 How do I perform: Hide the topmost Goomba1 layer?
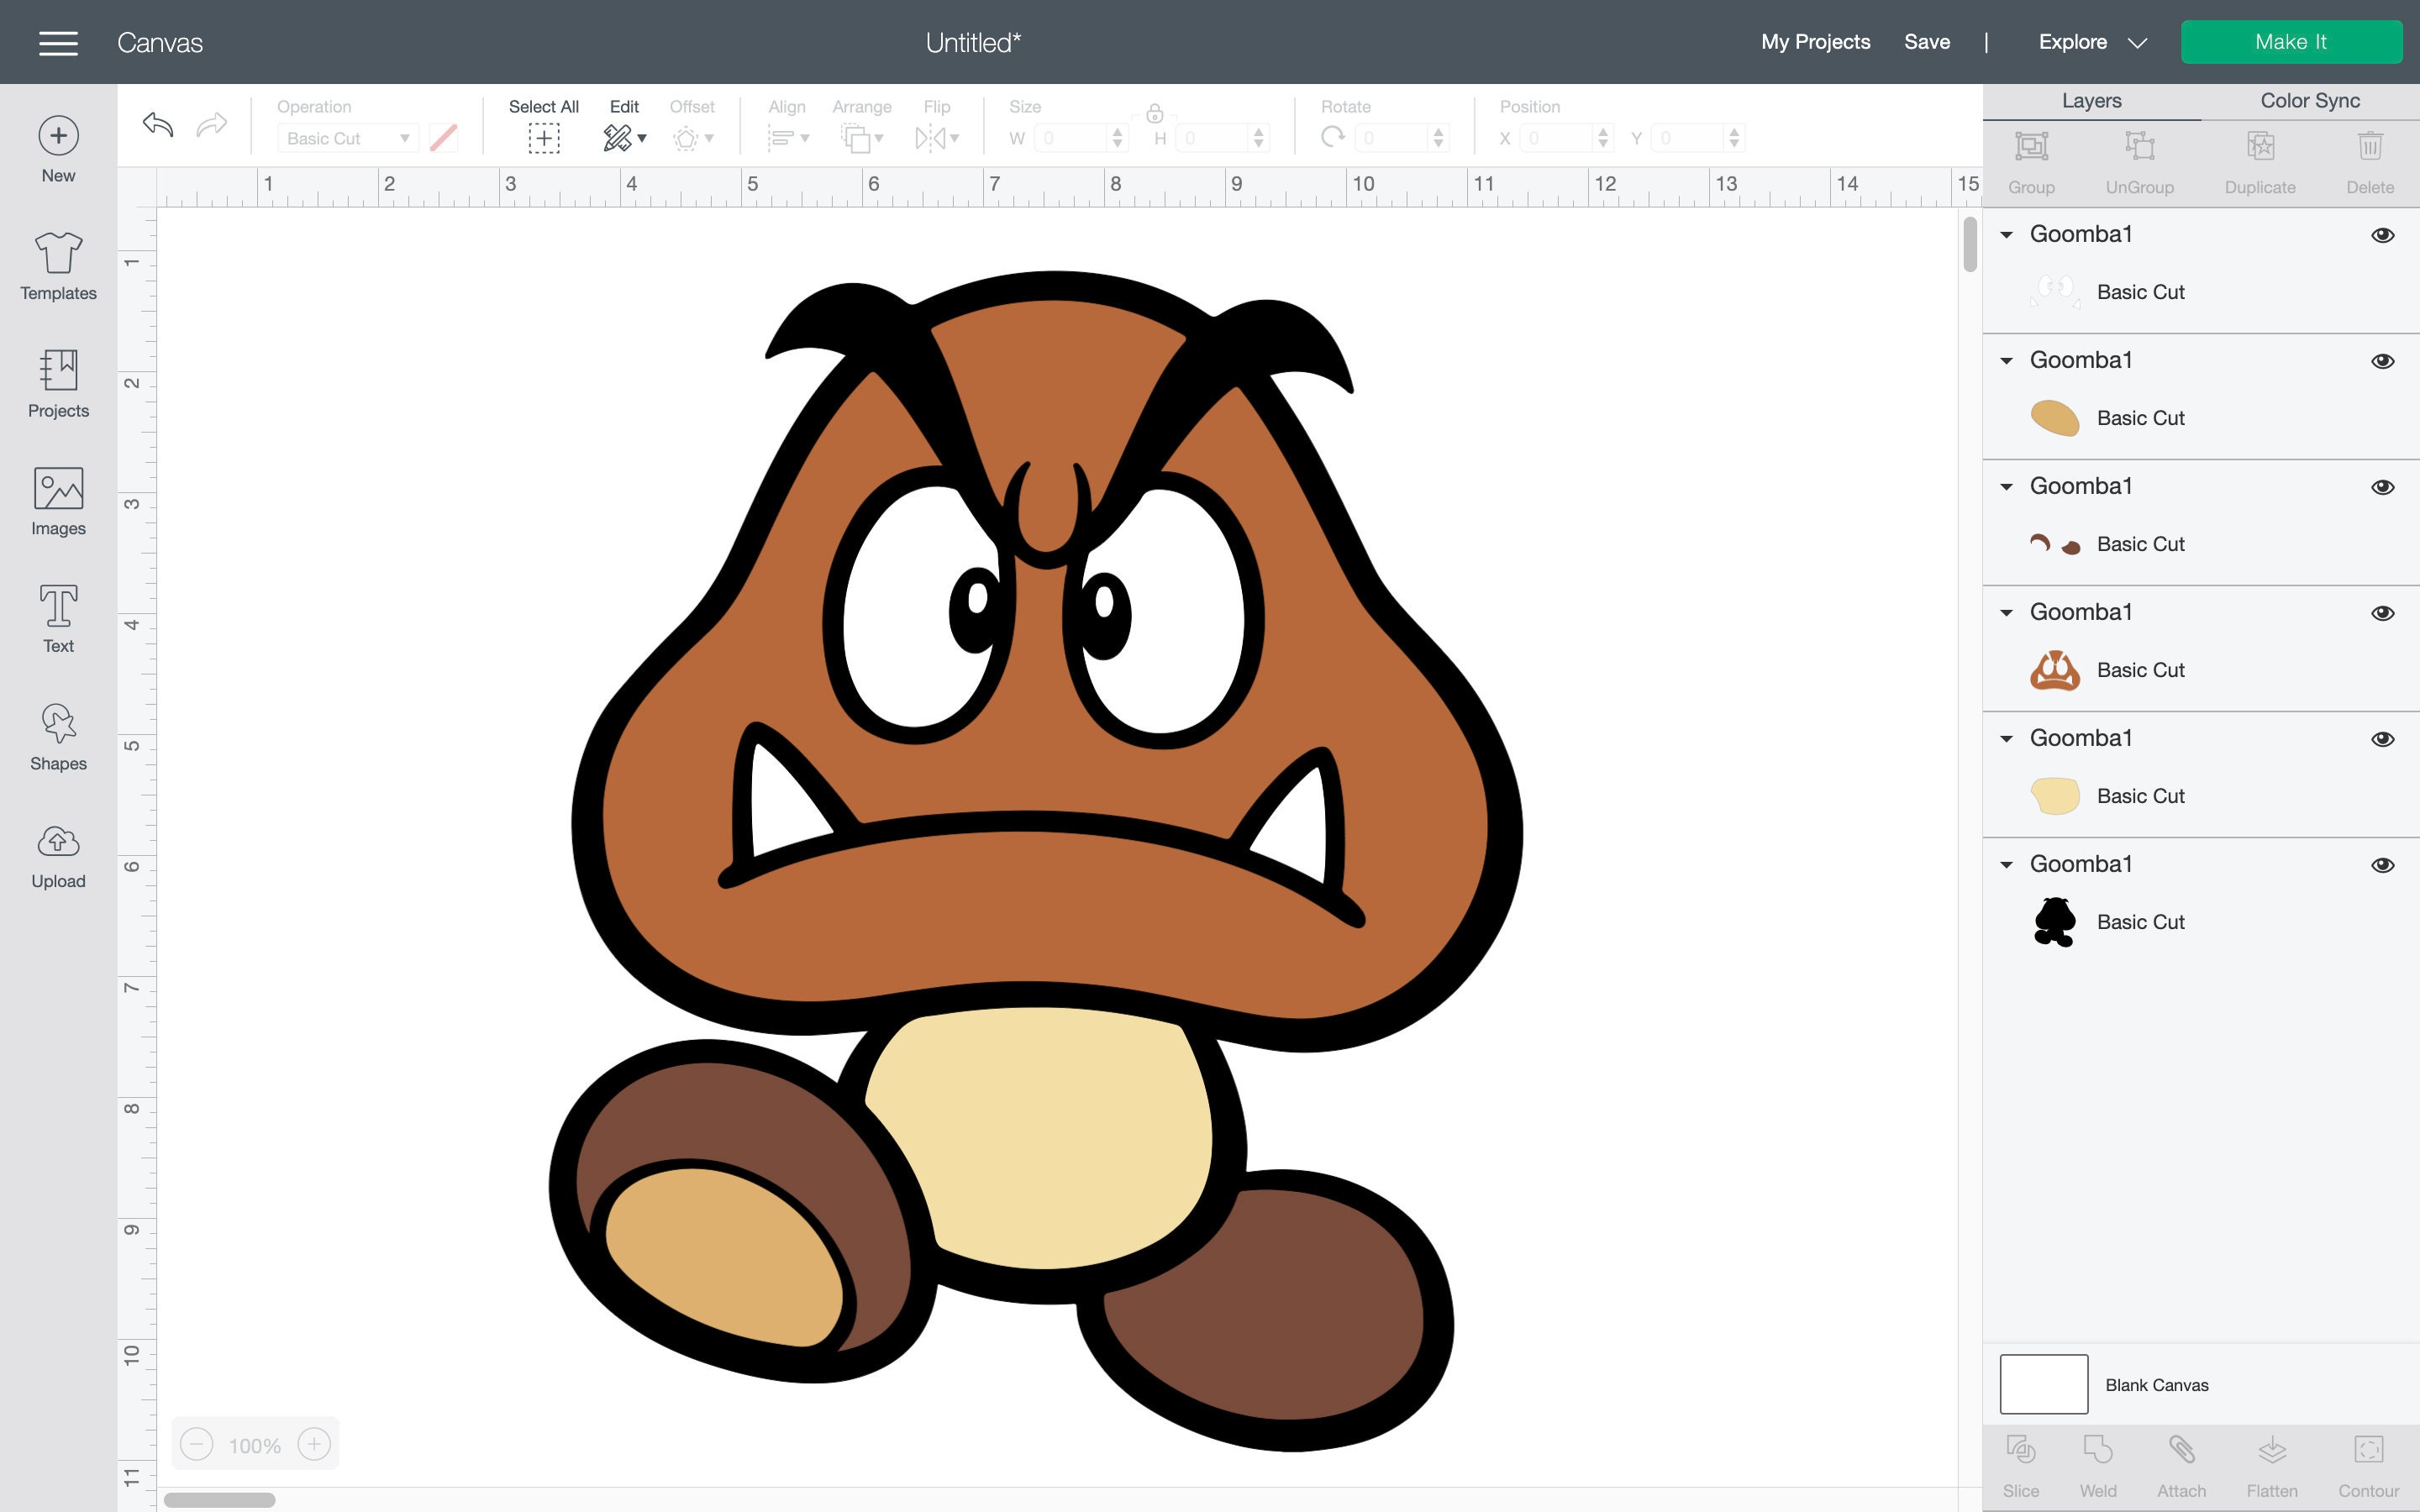click(x=2384, y=234)
